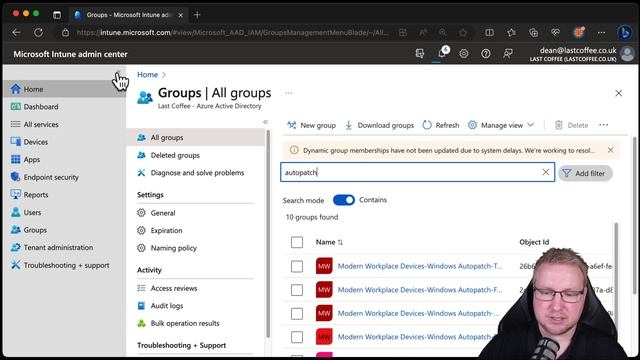The image size is (640, 360).
Task: Check the third Autopatch group row checkbox
Action: click(297, 313)
